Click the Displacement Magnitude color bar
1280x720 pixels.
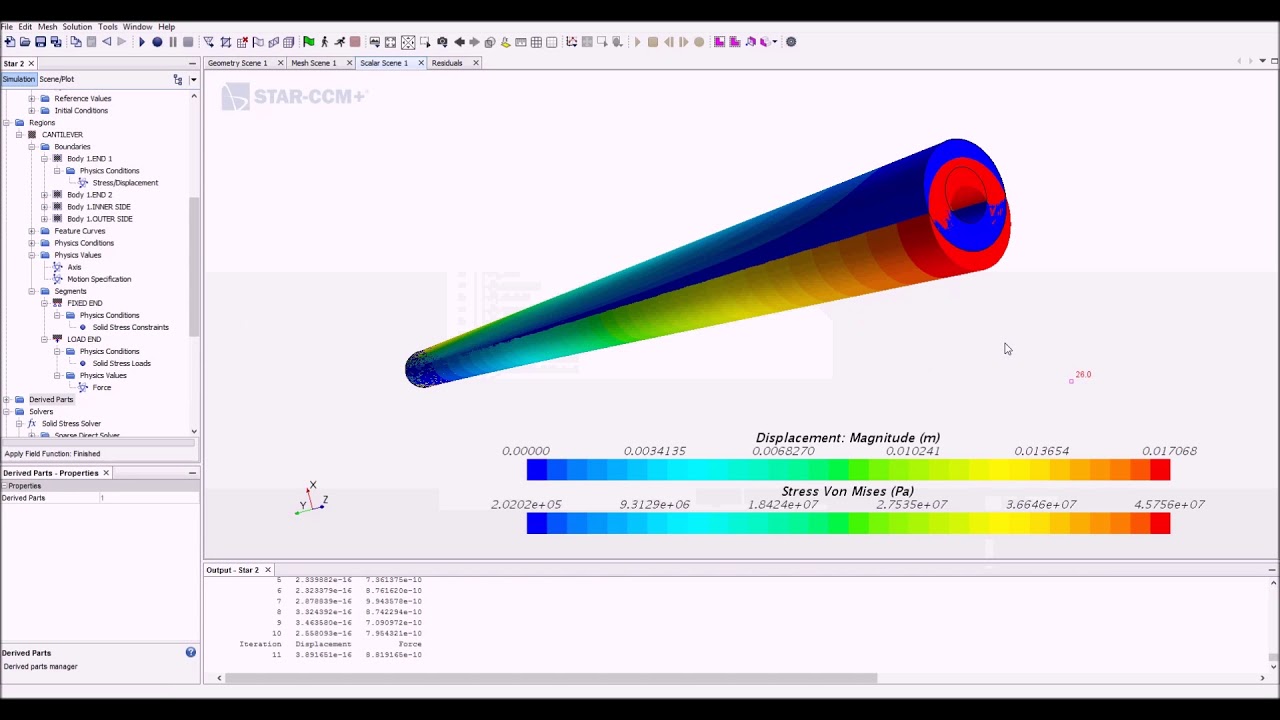point(848,470)
